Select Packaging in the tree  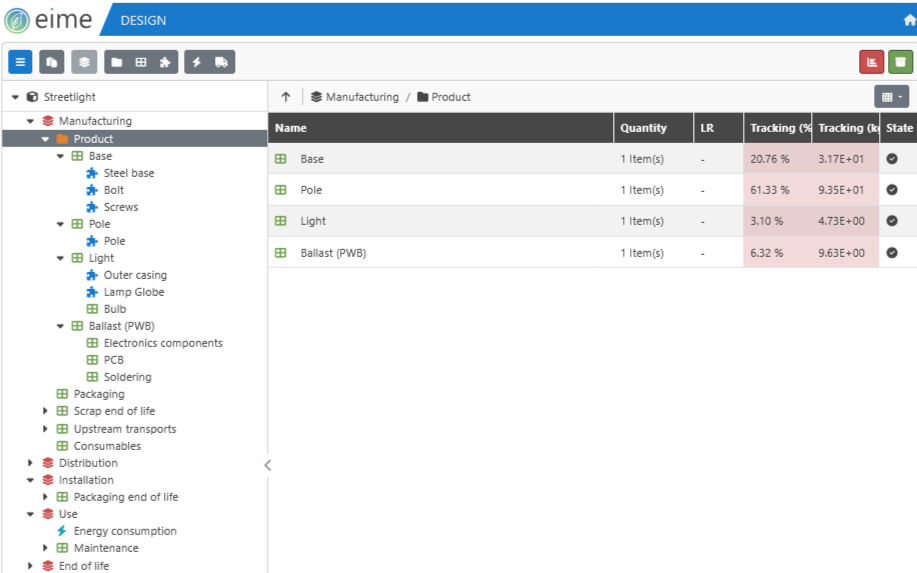[x=99, y=394]
